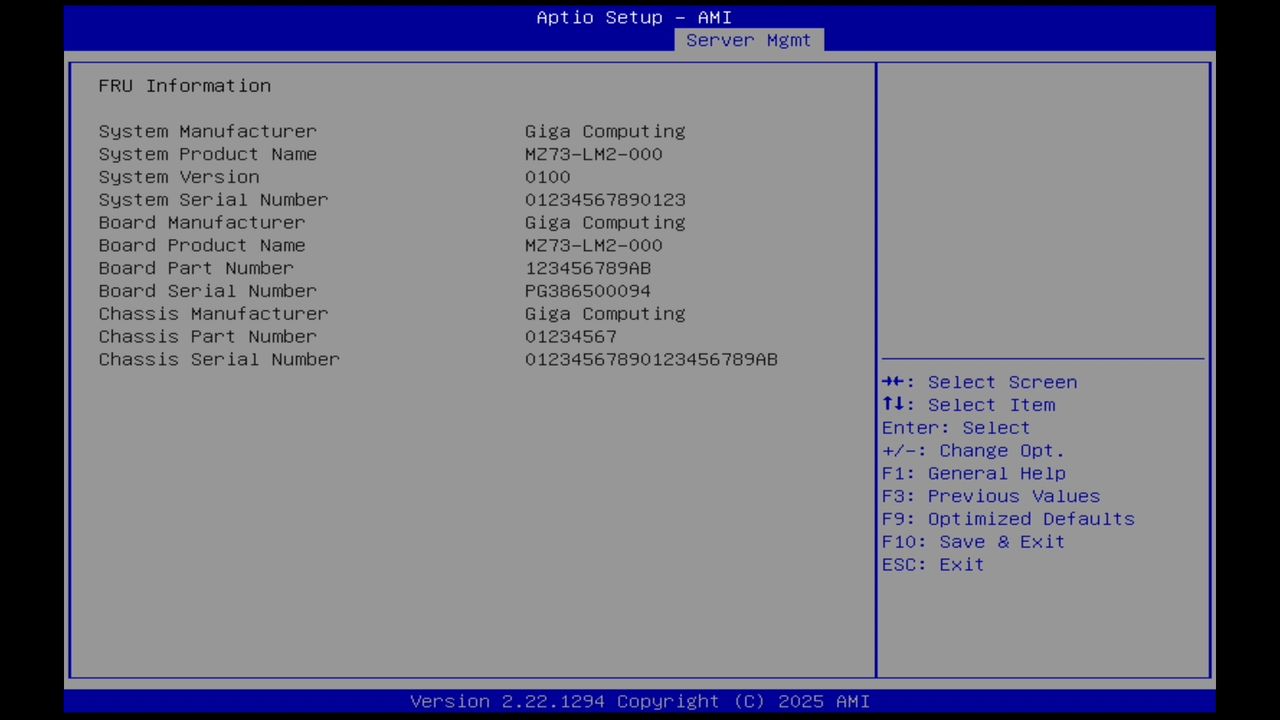Click the System Version value 0100
This screenshot has width=1280, height=720.
pyautogui.click(x=547, y=177)
